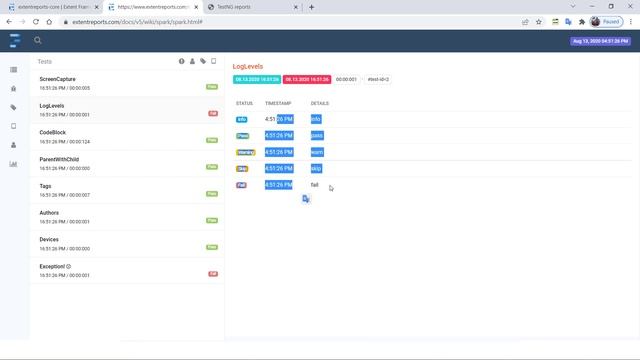
Task: Close the active extentreports tab
Action: [x=196, y=7]
